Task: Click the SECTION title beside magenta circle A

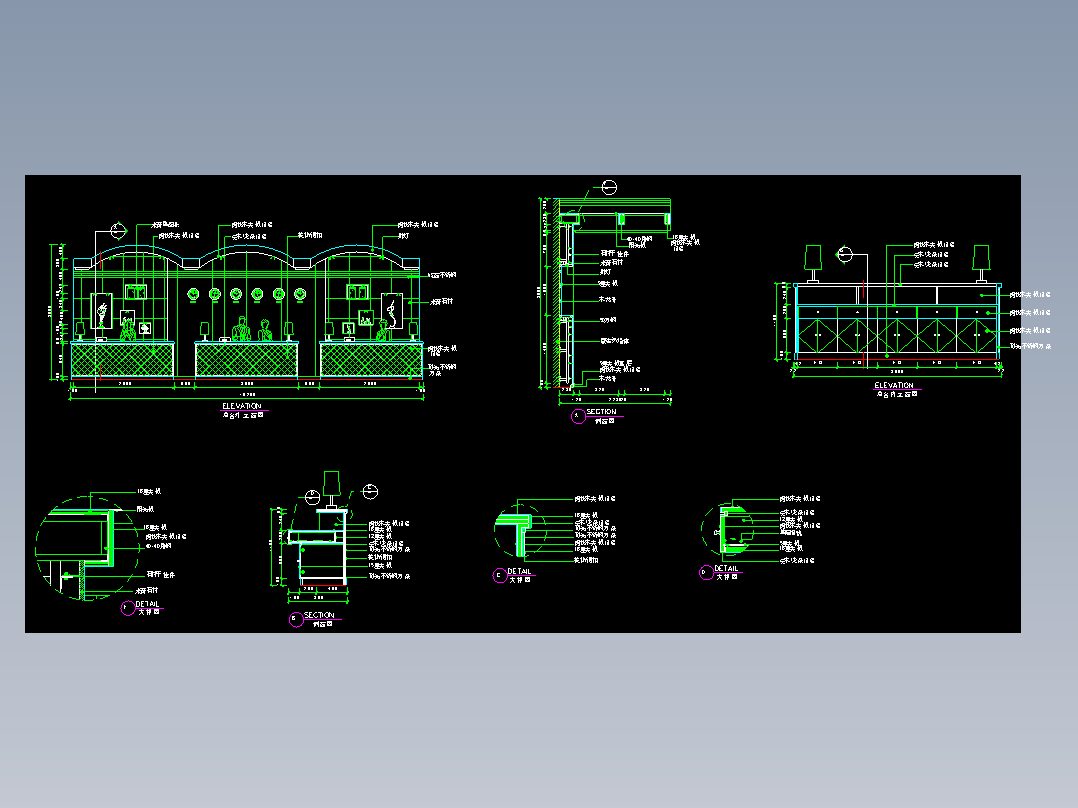Action: click(601, 412)
